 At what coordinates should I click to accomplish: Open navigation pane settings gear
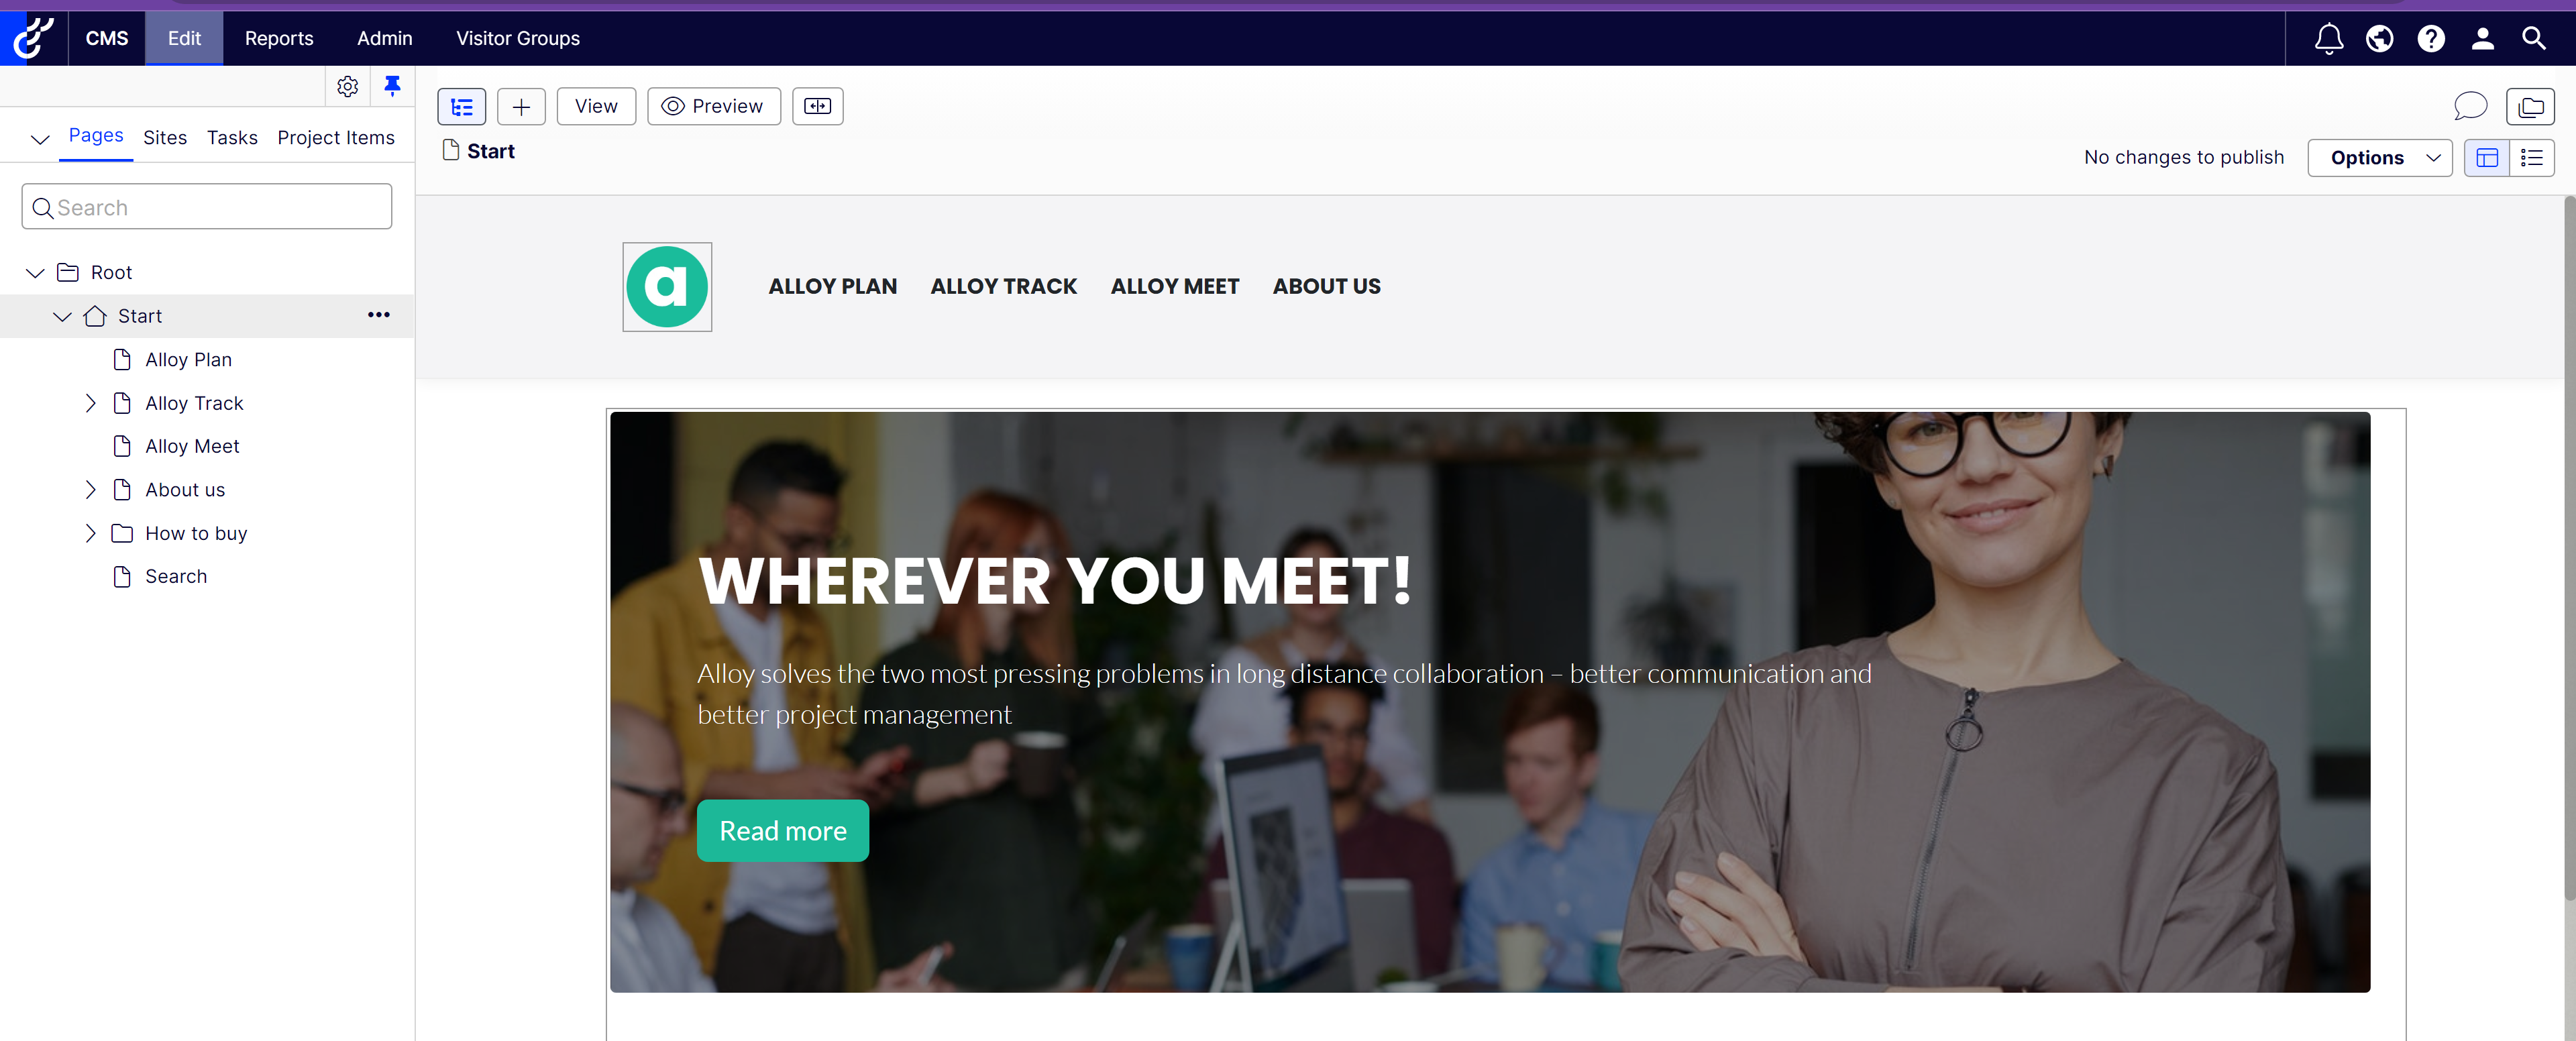pyautogui.click(x=347, y=87)
